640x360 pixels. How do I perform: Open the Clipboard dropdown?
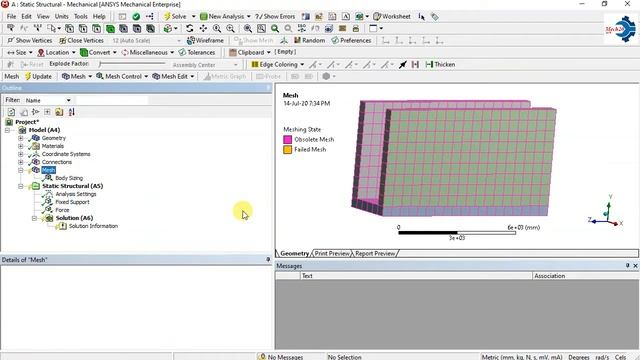[250, 52]
